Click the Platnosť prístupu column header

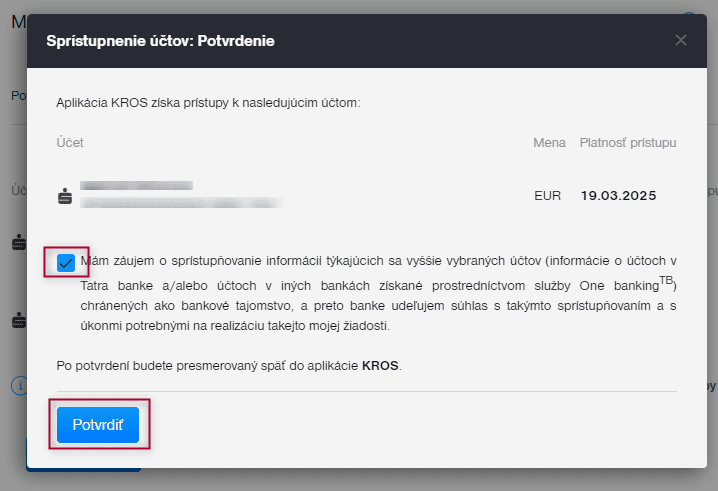[628, 143]
